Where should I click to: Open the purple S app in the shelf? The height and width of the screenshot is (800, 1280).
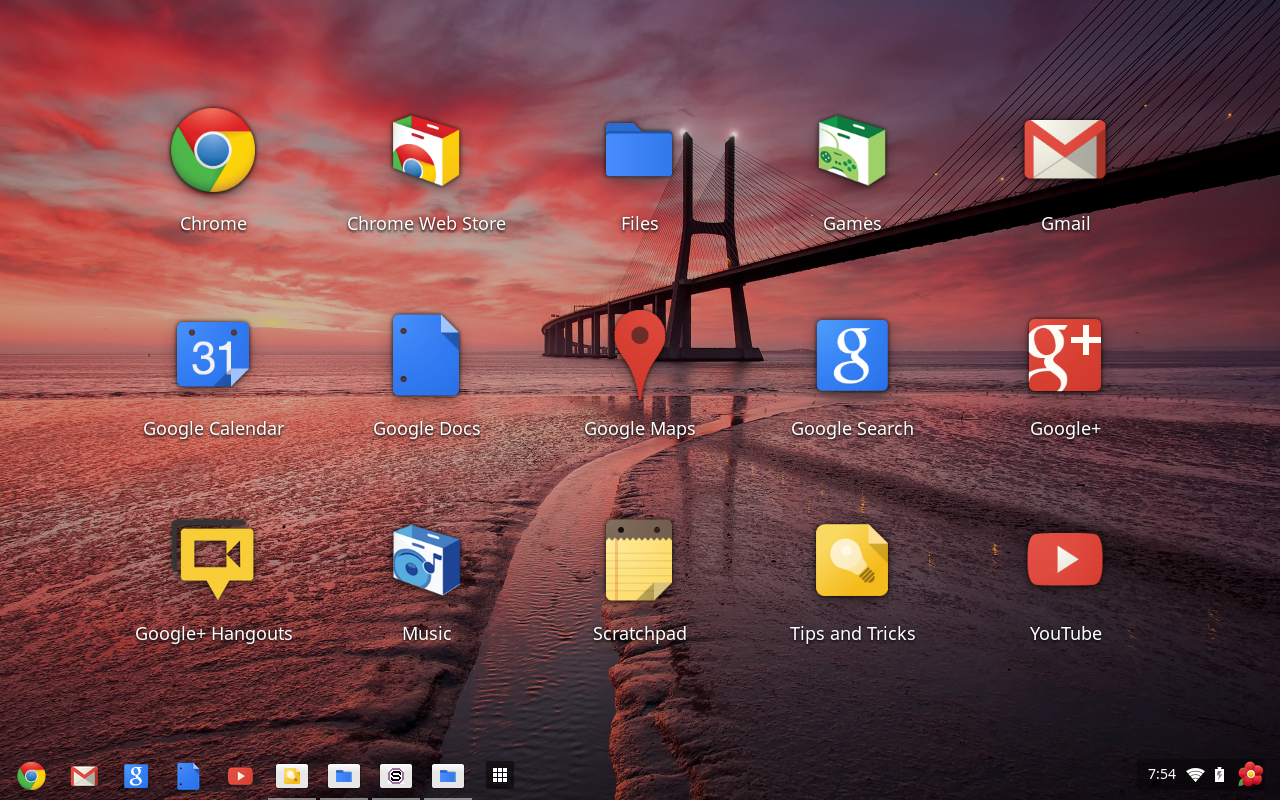point(396,775)
